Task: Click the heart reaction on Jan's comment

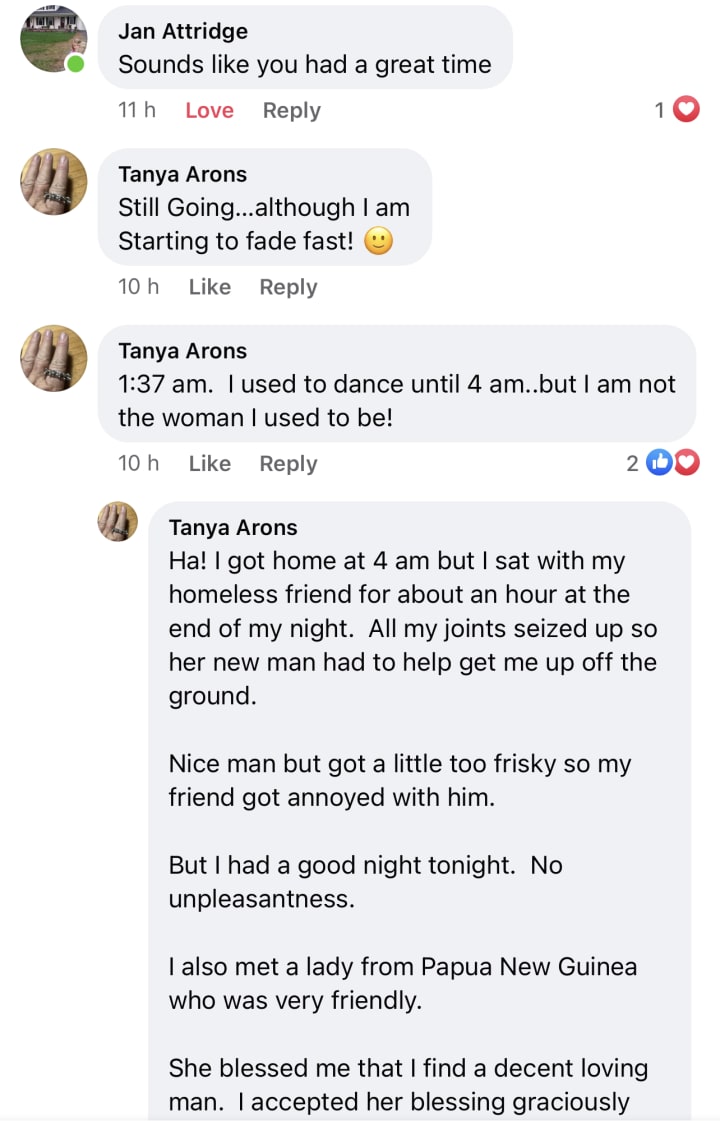Action: click(x=686, y=110)
